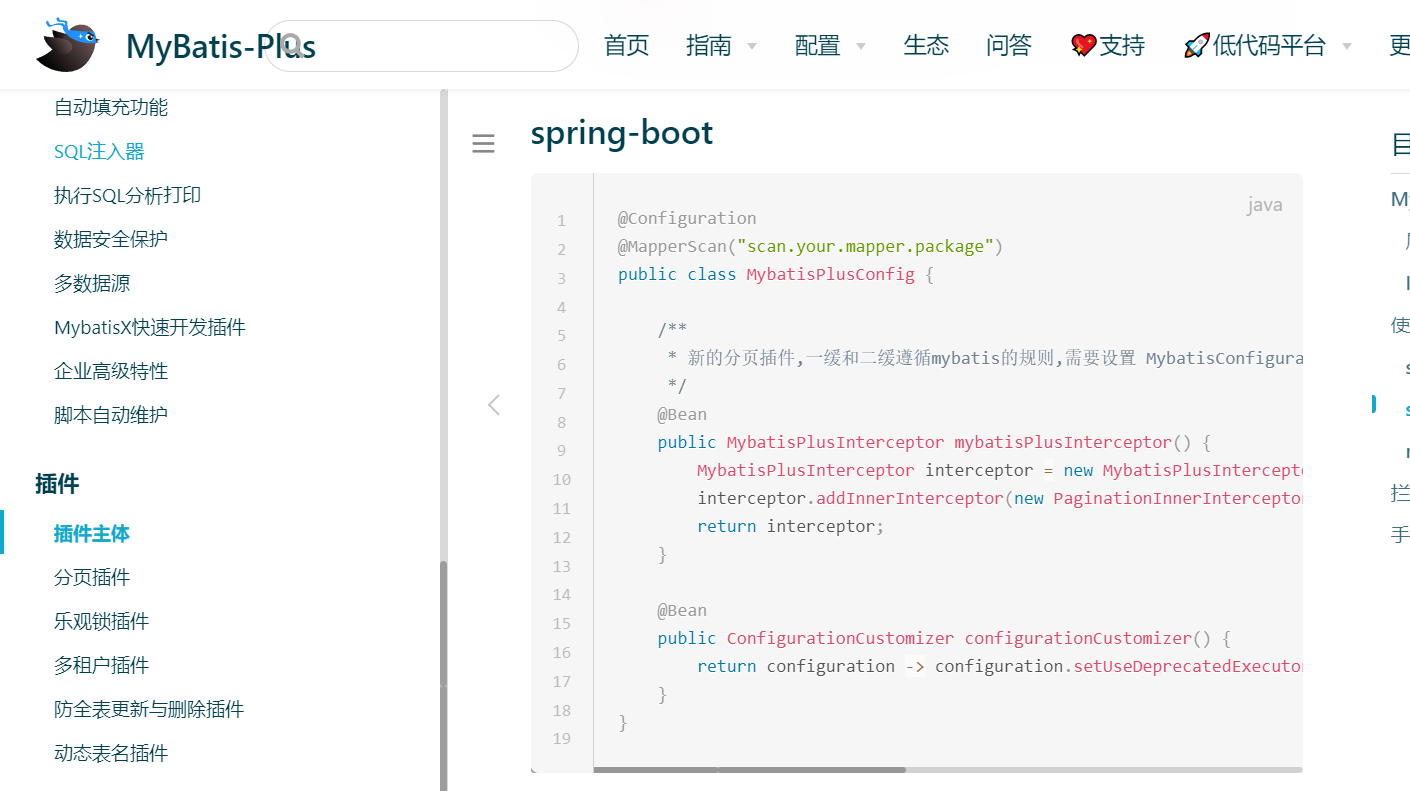
Task: Open 动态表名插件 sidebar page
Action: (x=111, y=753)
